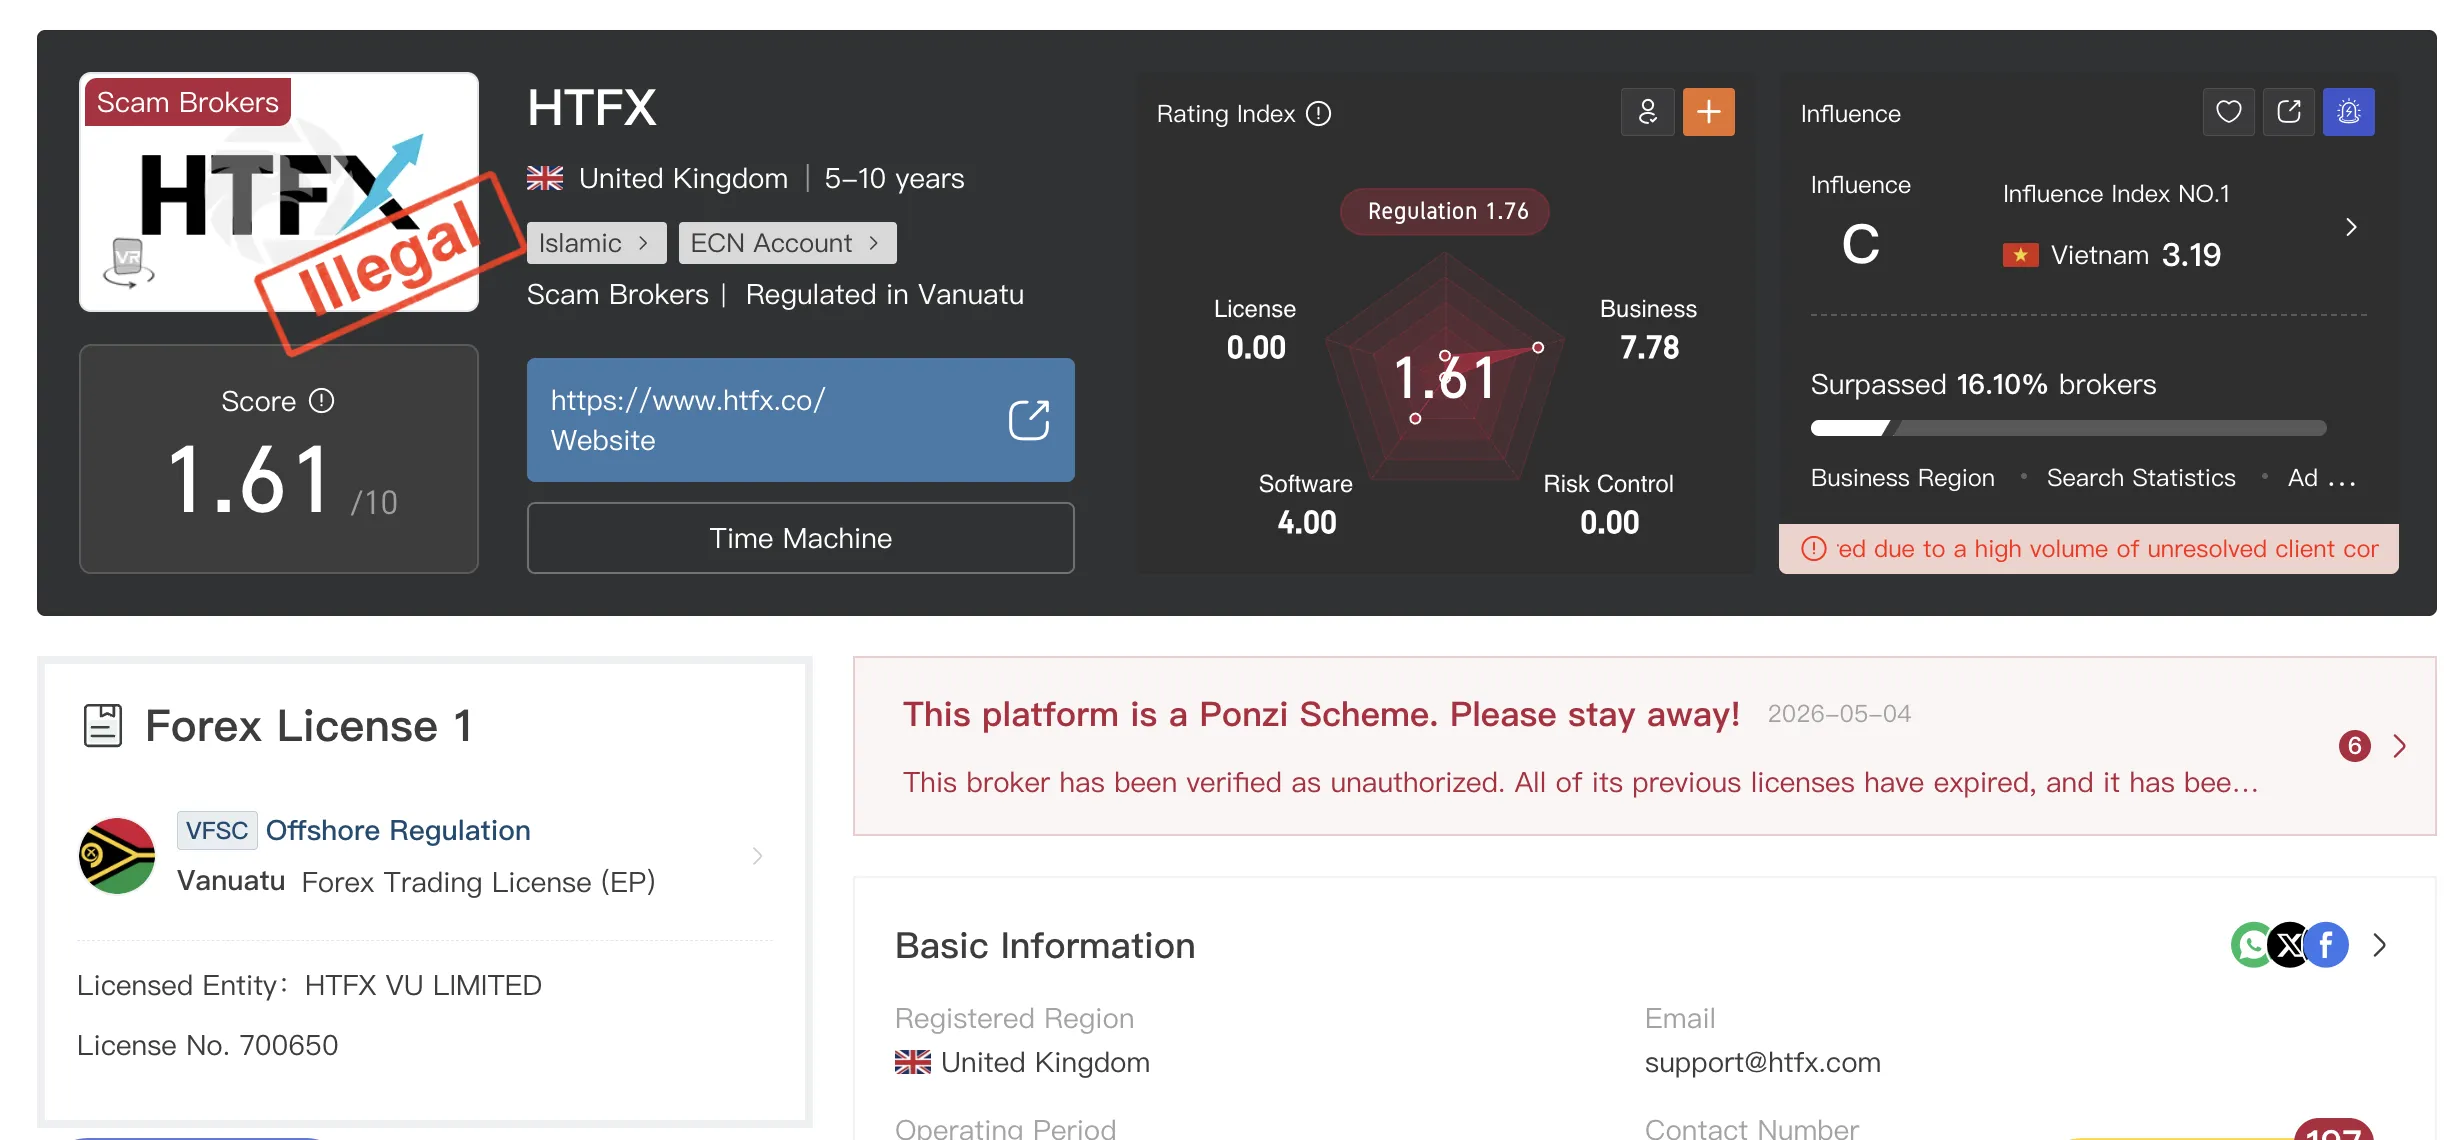The width and height of the screenshot is (2444, 1140).
Task: Expand Basic Information social links chevron
Action: (2380, 945)
